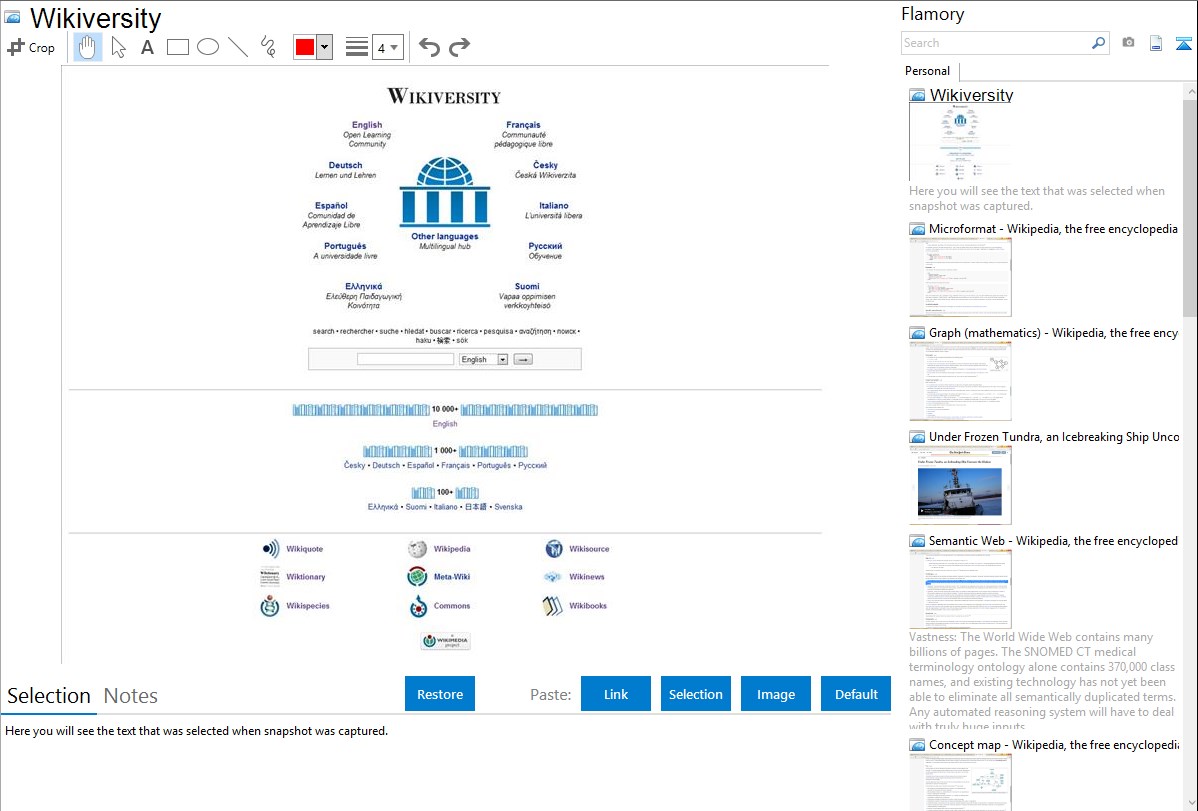Screen dimensions: 1198x811
Task: Click the Paste Image button
Action: [775, 694]
